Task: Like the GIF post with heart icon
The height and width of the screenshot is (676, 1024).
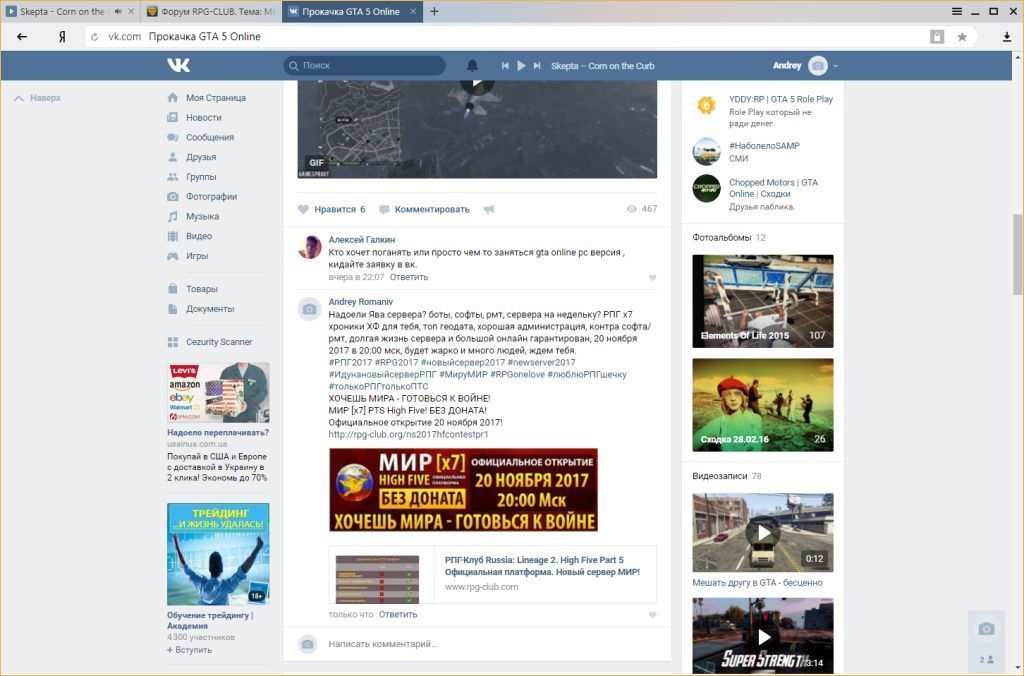Action: (x=304, y=209)
